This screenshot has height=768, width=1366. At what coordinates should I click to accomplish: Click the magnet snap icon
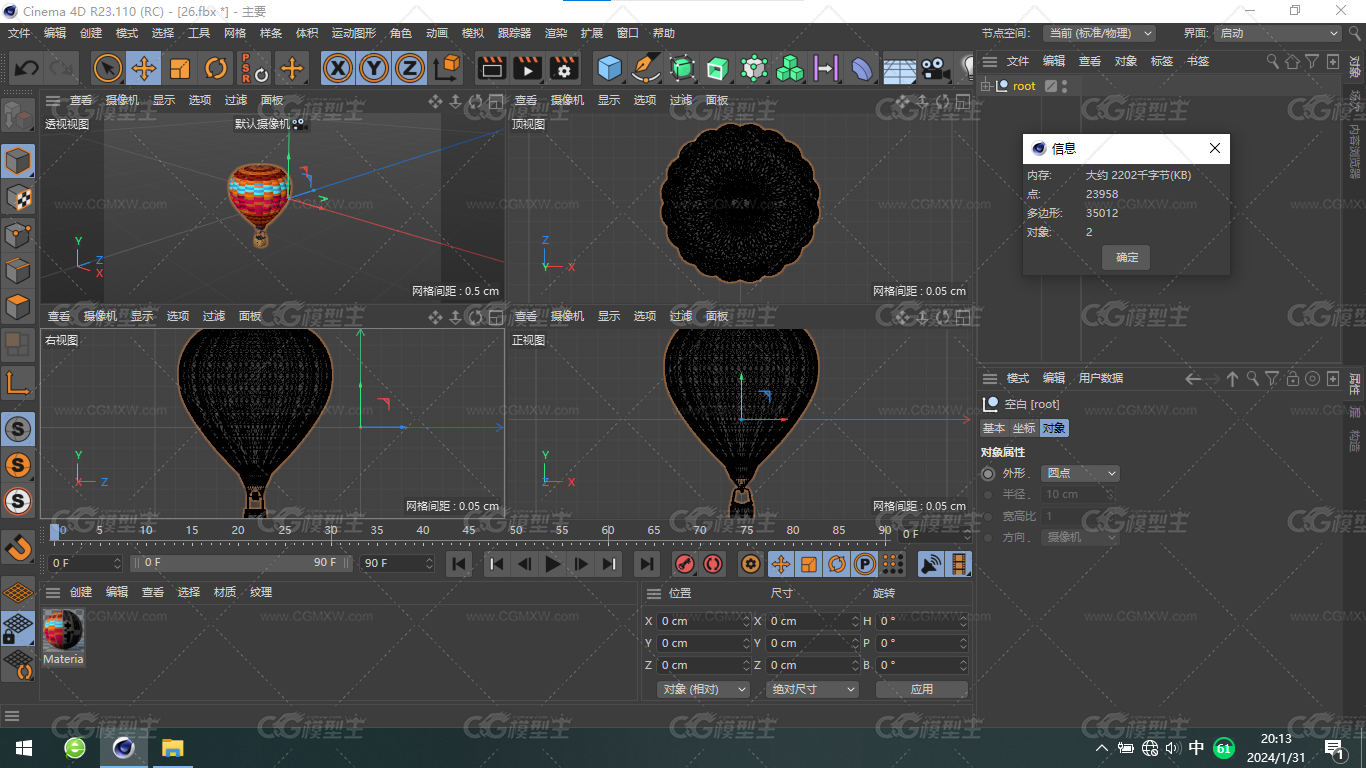18,546
